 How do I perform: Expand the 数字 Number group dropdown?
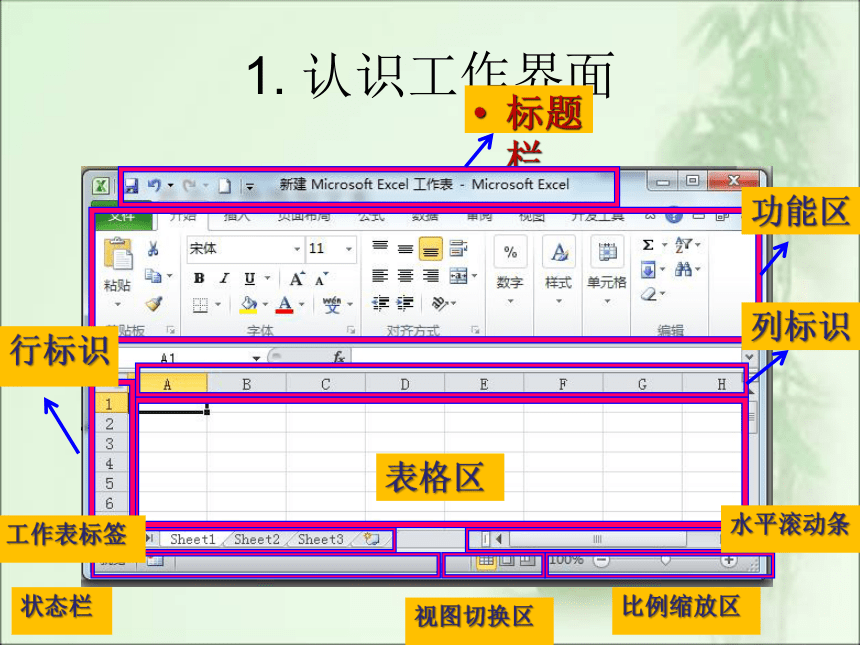[510, 301]
